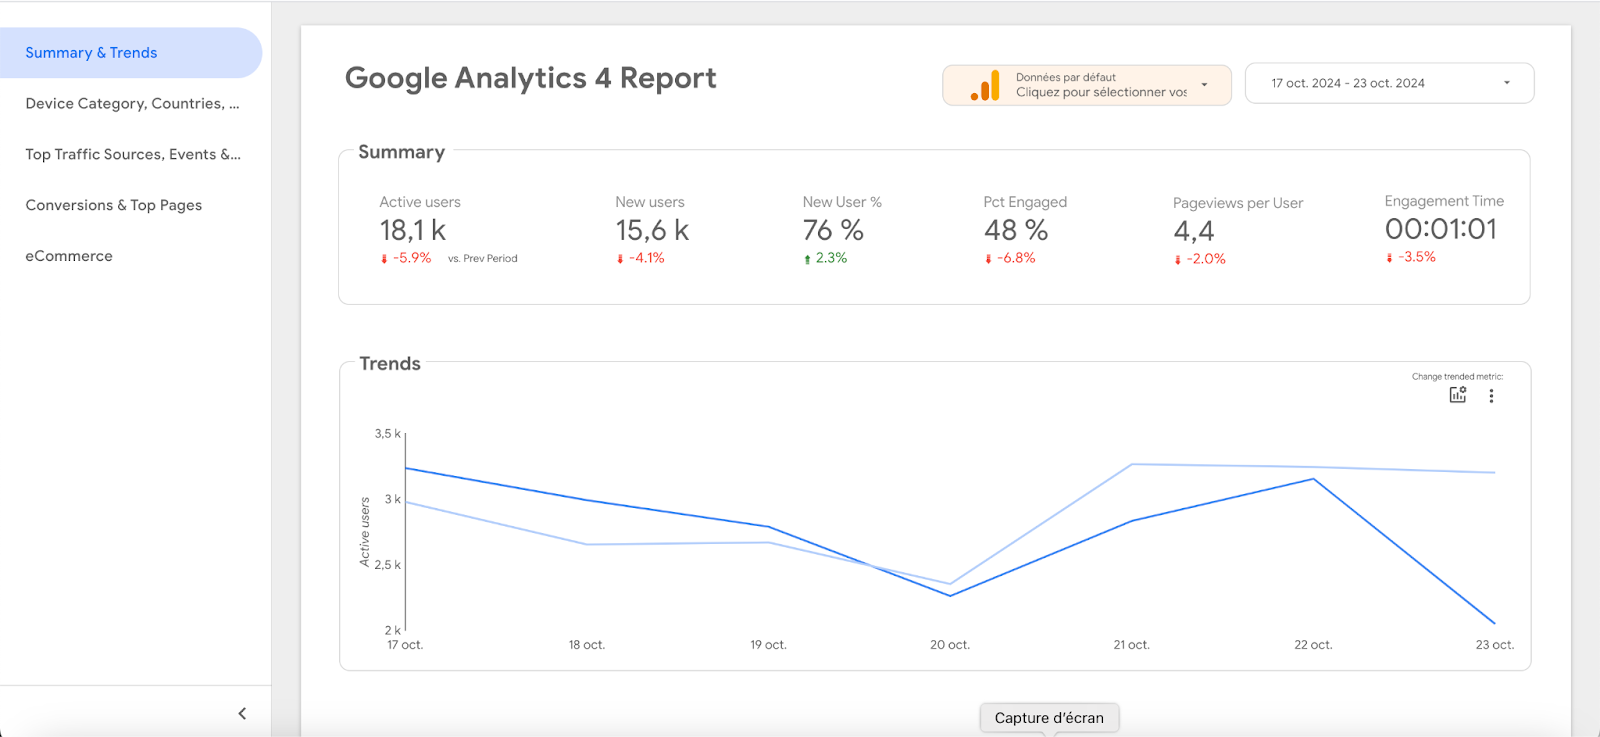The width and height of the screenshot is (1600, 737).
Task: Click the Pageviews per User label
Action: (x=1238, y=203)
